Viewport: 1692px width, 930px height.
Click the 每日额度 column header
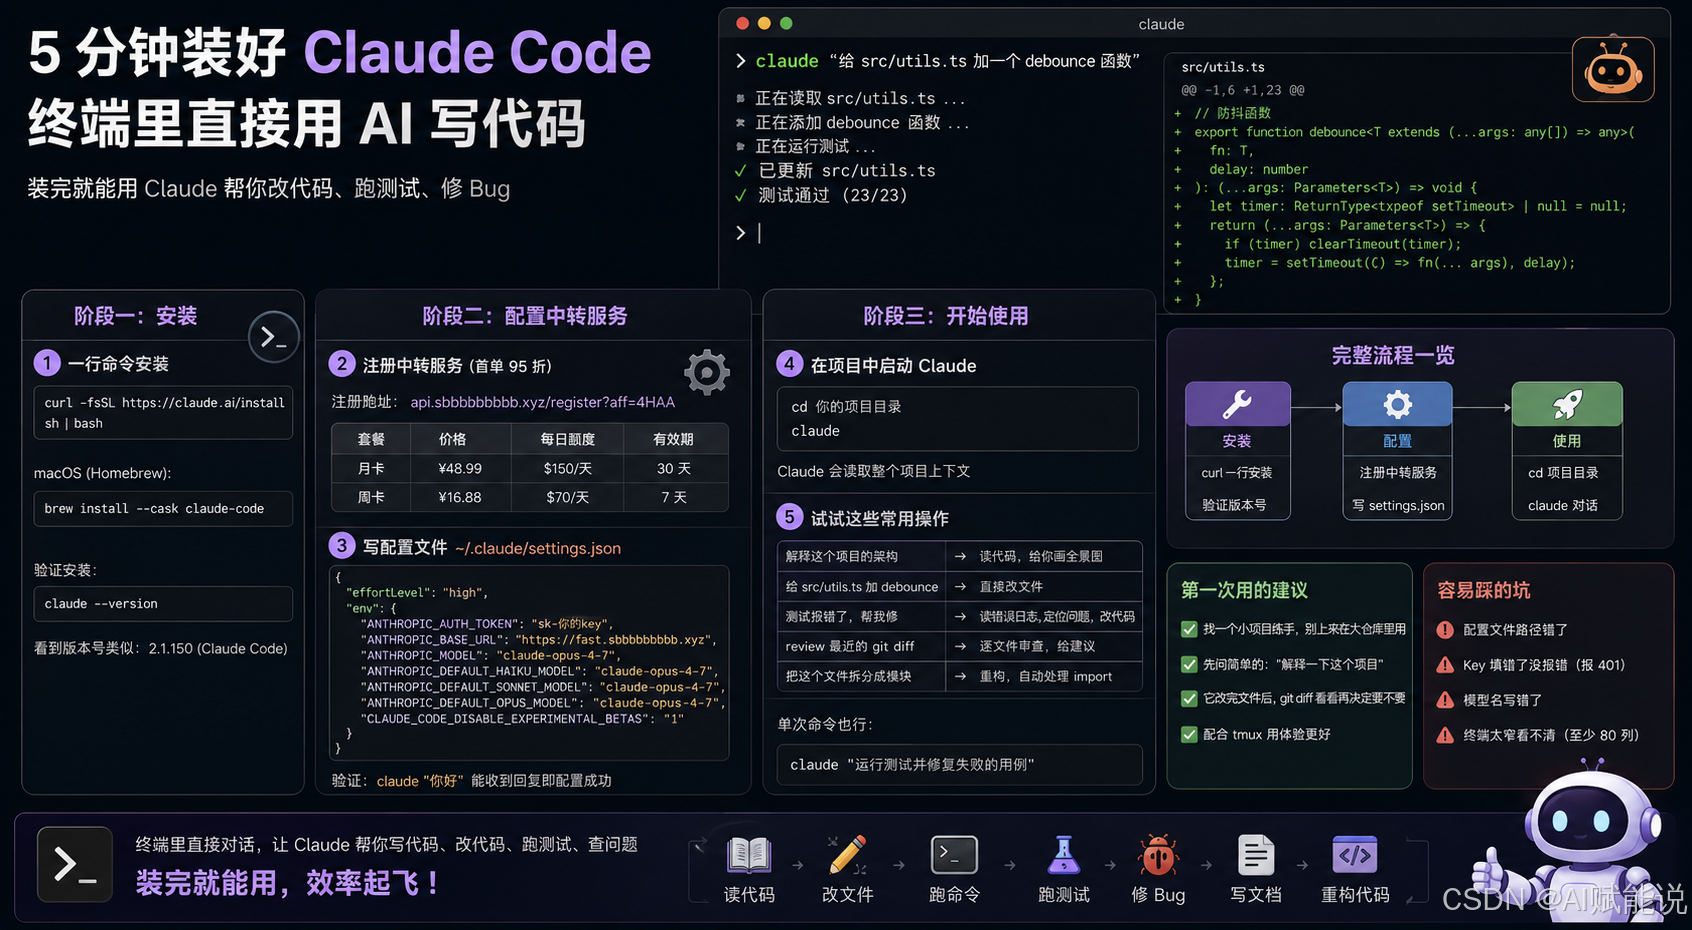click(567, 439)
